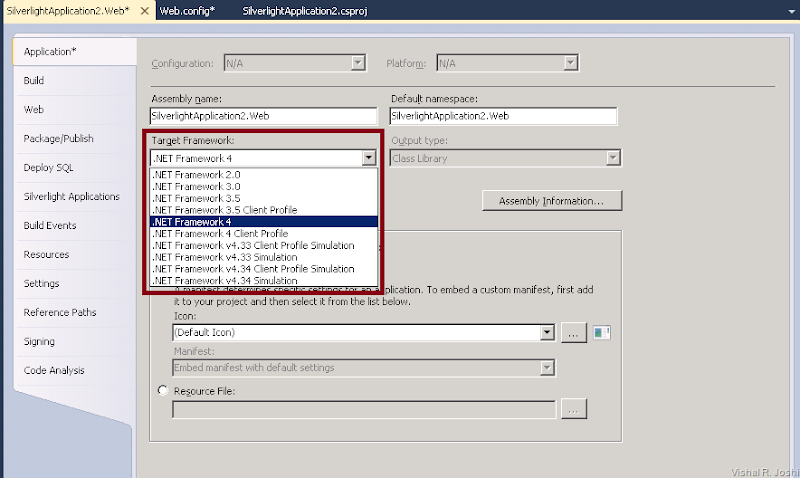Expand the Platform dropdown
This screenshot has height=478, width=800.
pos(571,63)
